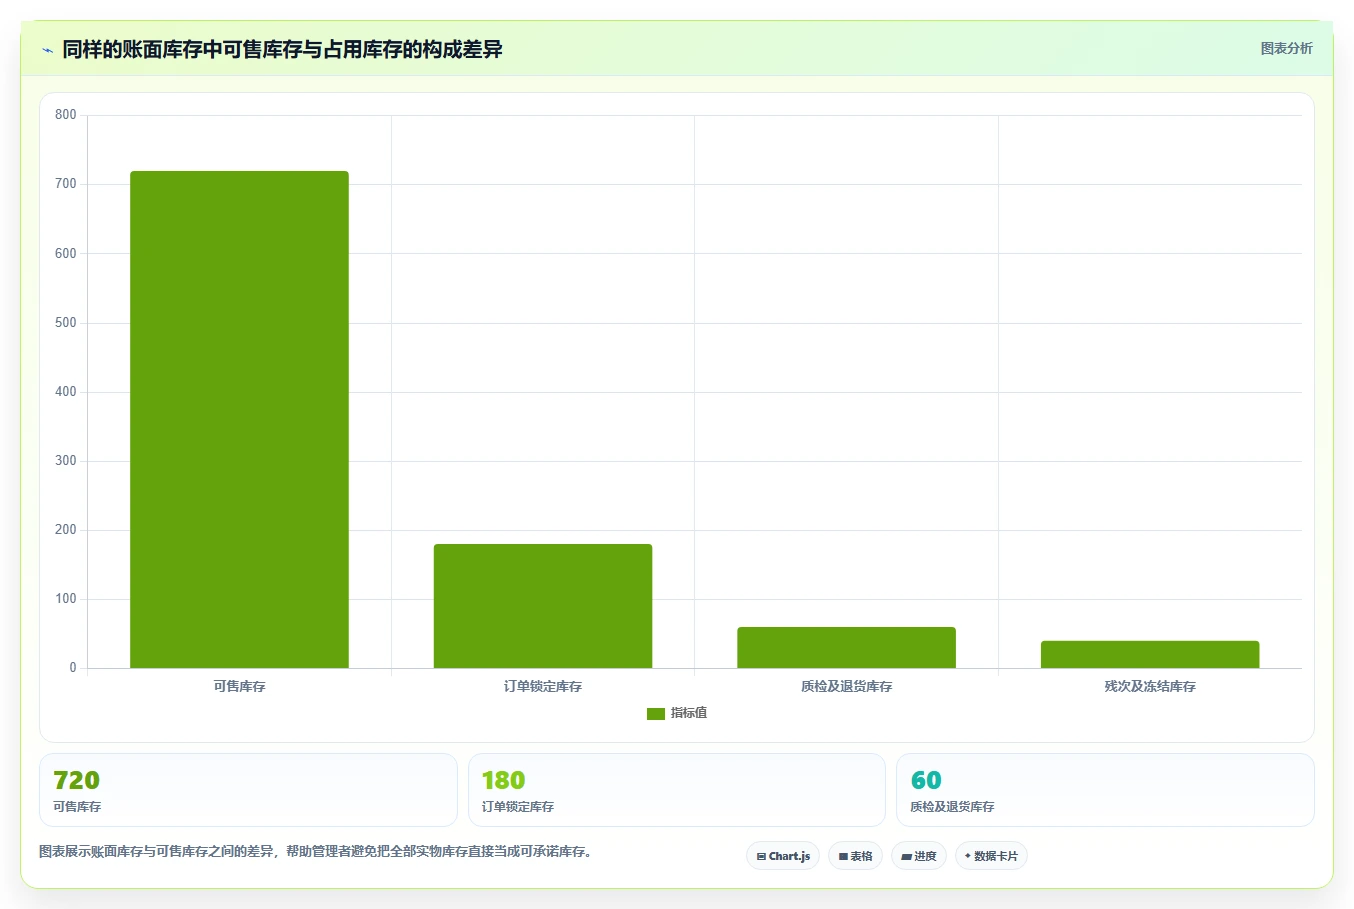This screenshot has height=909, width=1354.
Task: Click the 质检及退货库存 bar in the chart
Action: [846, 647]
